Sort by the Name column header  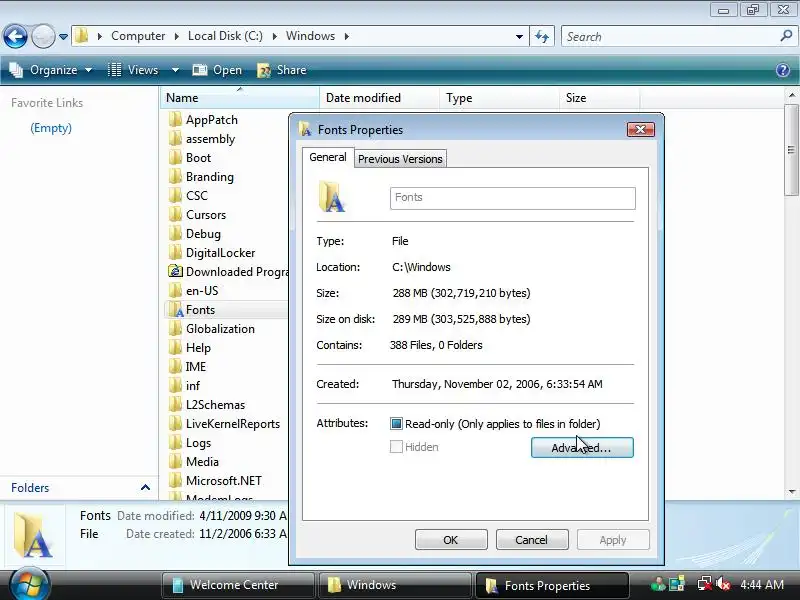tap(240, 98)
